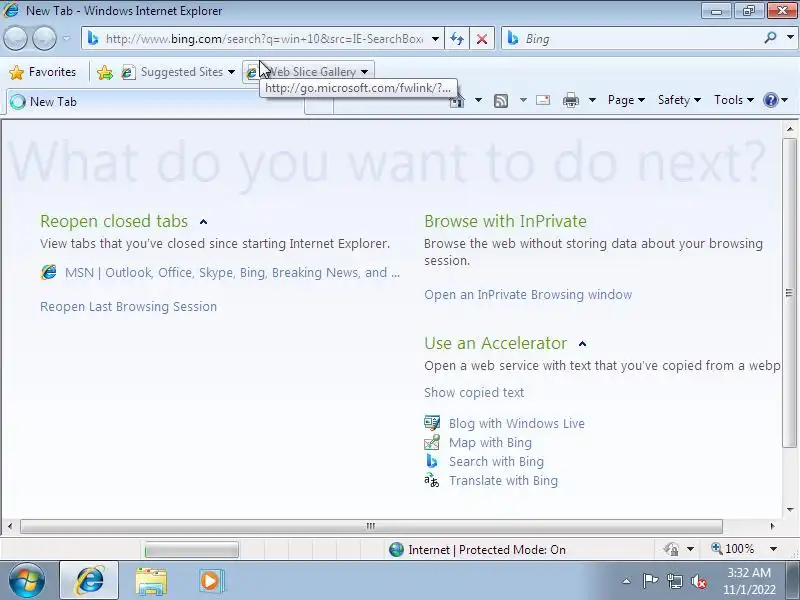Viewport: 800px width, 600px height.
Task: Click the Forward navigation button
Action: click(x=44, y=39)
